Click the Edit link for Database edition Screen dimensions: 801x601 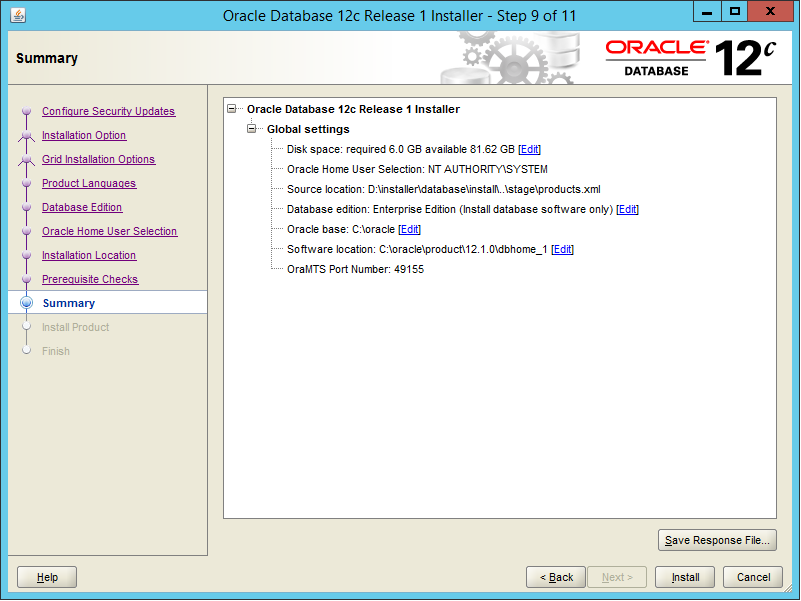coord(627,209)
